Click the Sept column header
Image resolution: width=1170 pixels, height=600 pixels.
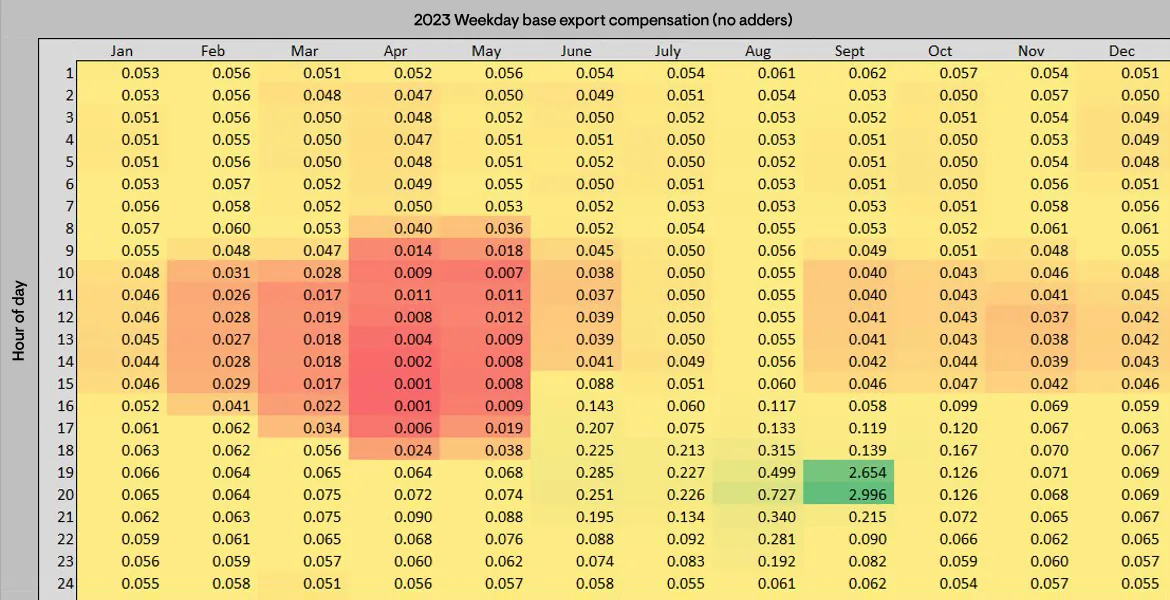tap(849, 51)
